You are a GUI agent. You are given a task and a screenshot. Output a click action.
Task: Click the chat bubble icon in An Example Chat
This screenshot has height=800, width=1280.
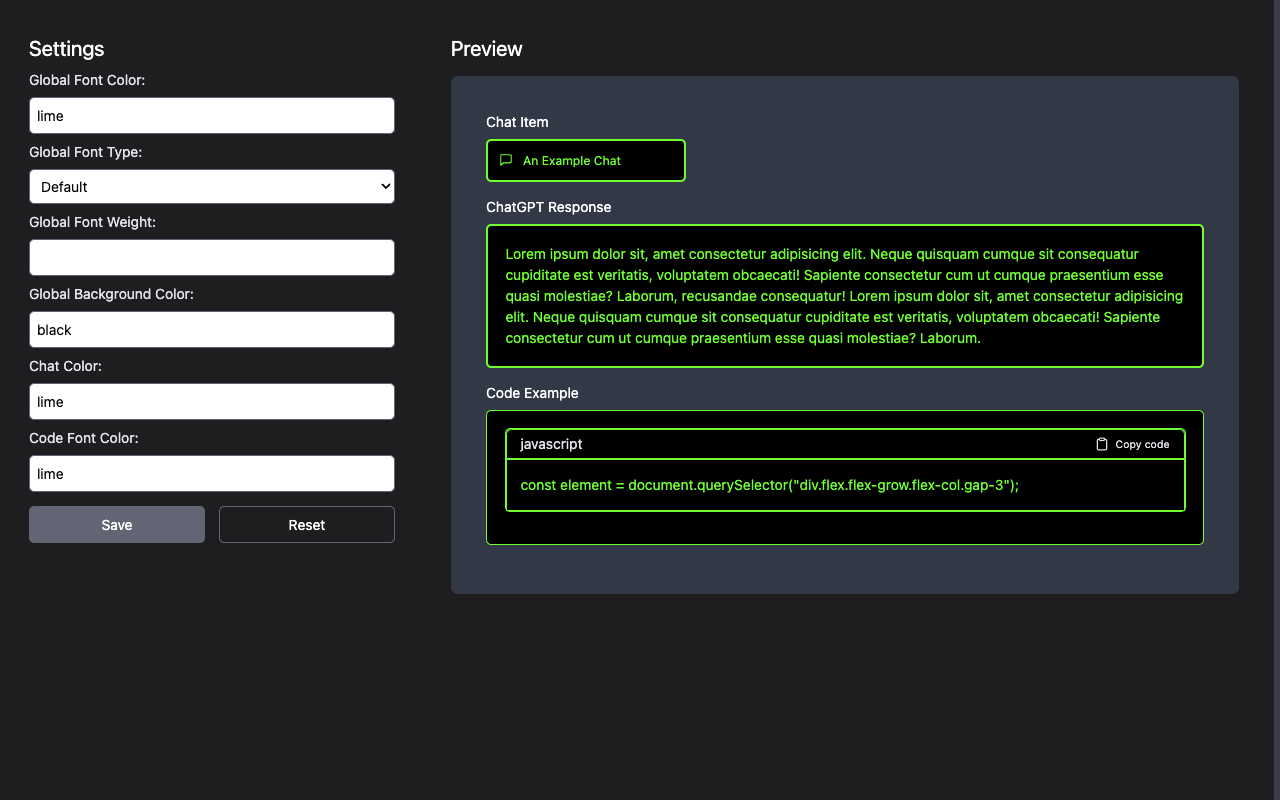(505, 160)
